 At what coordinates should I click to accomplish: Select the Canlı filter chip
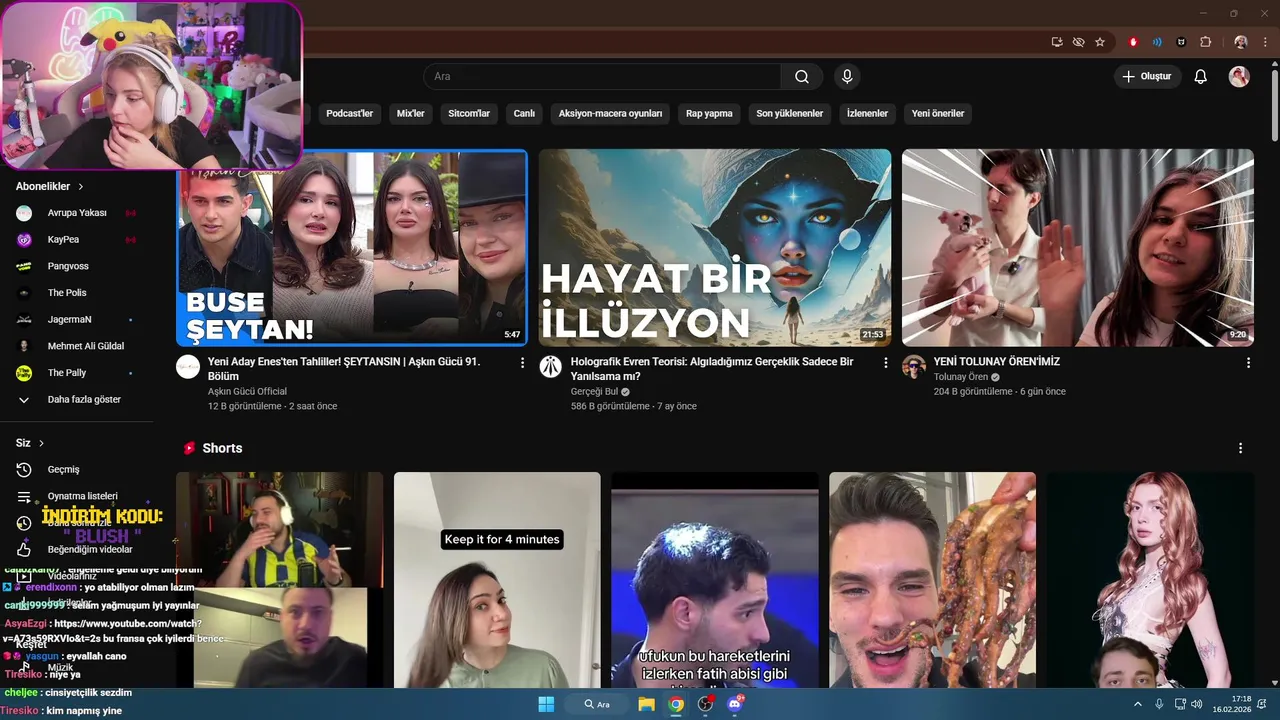click(524, 114)
